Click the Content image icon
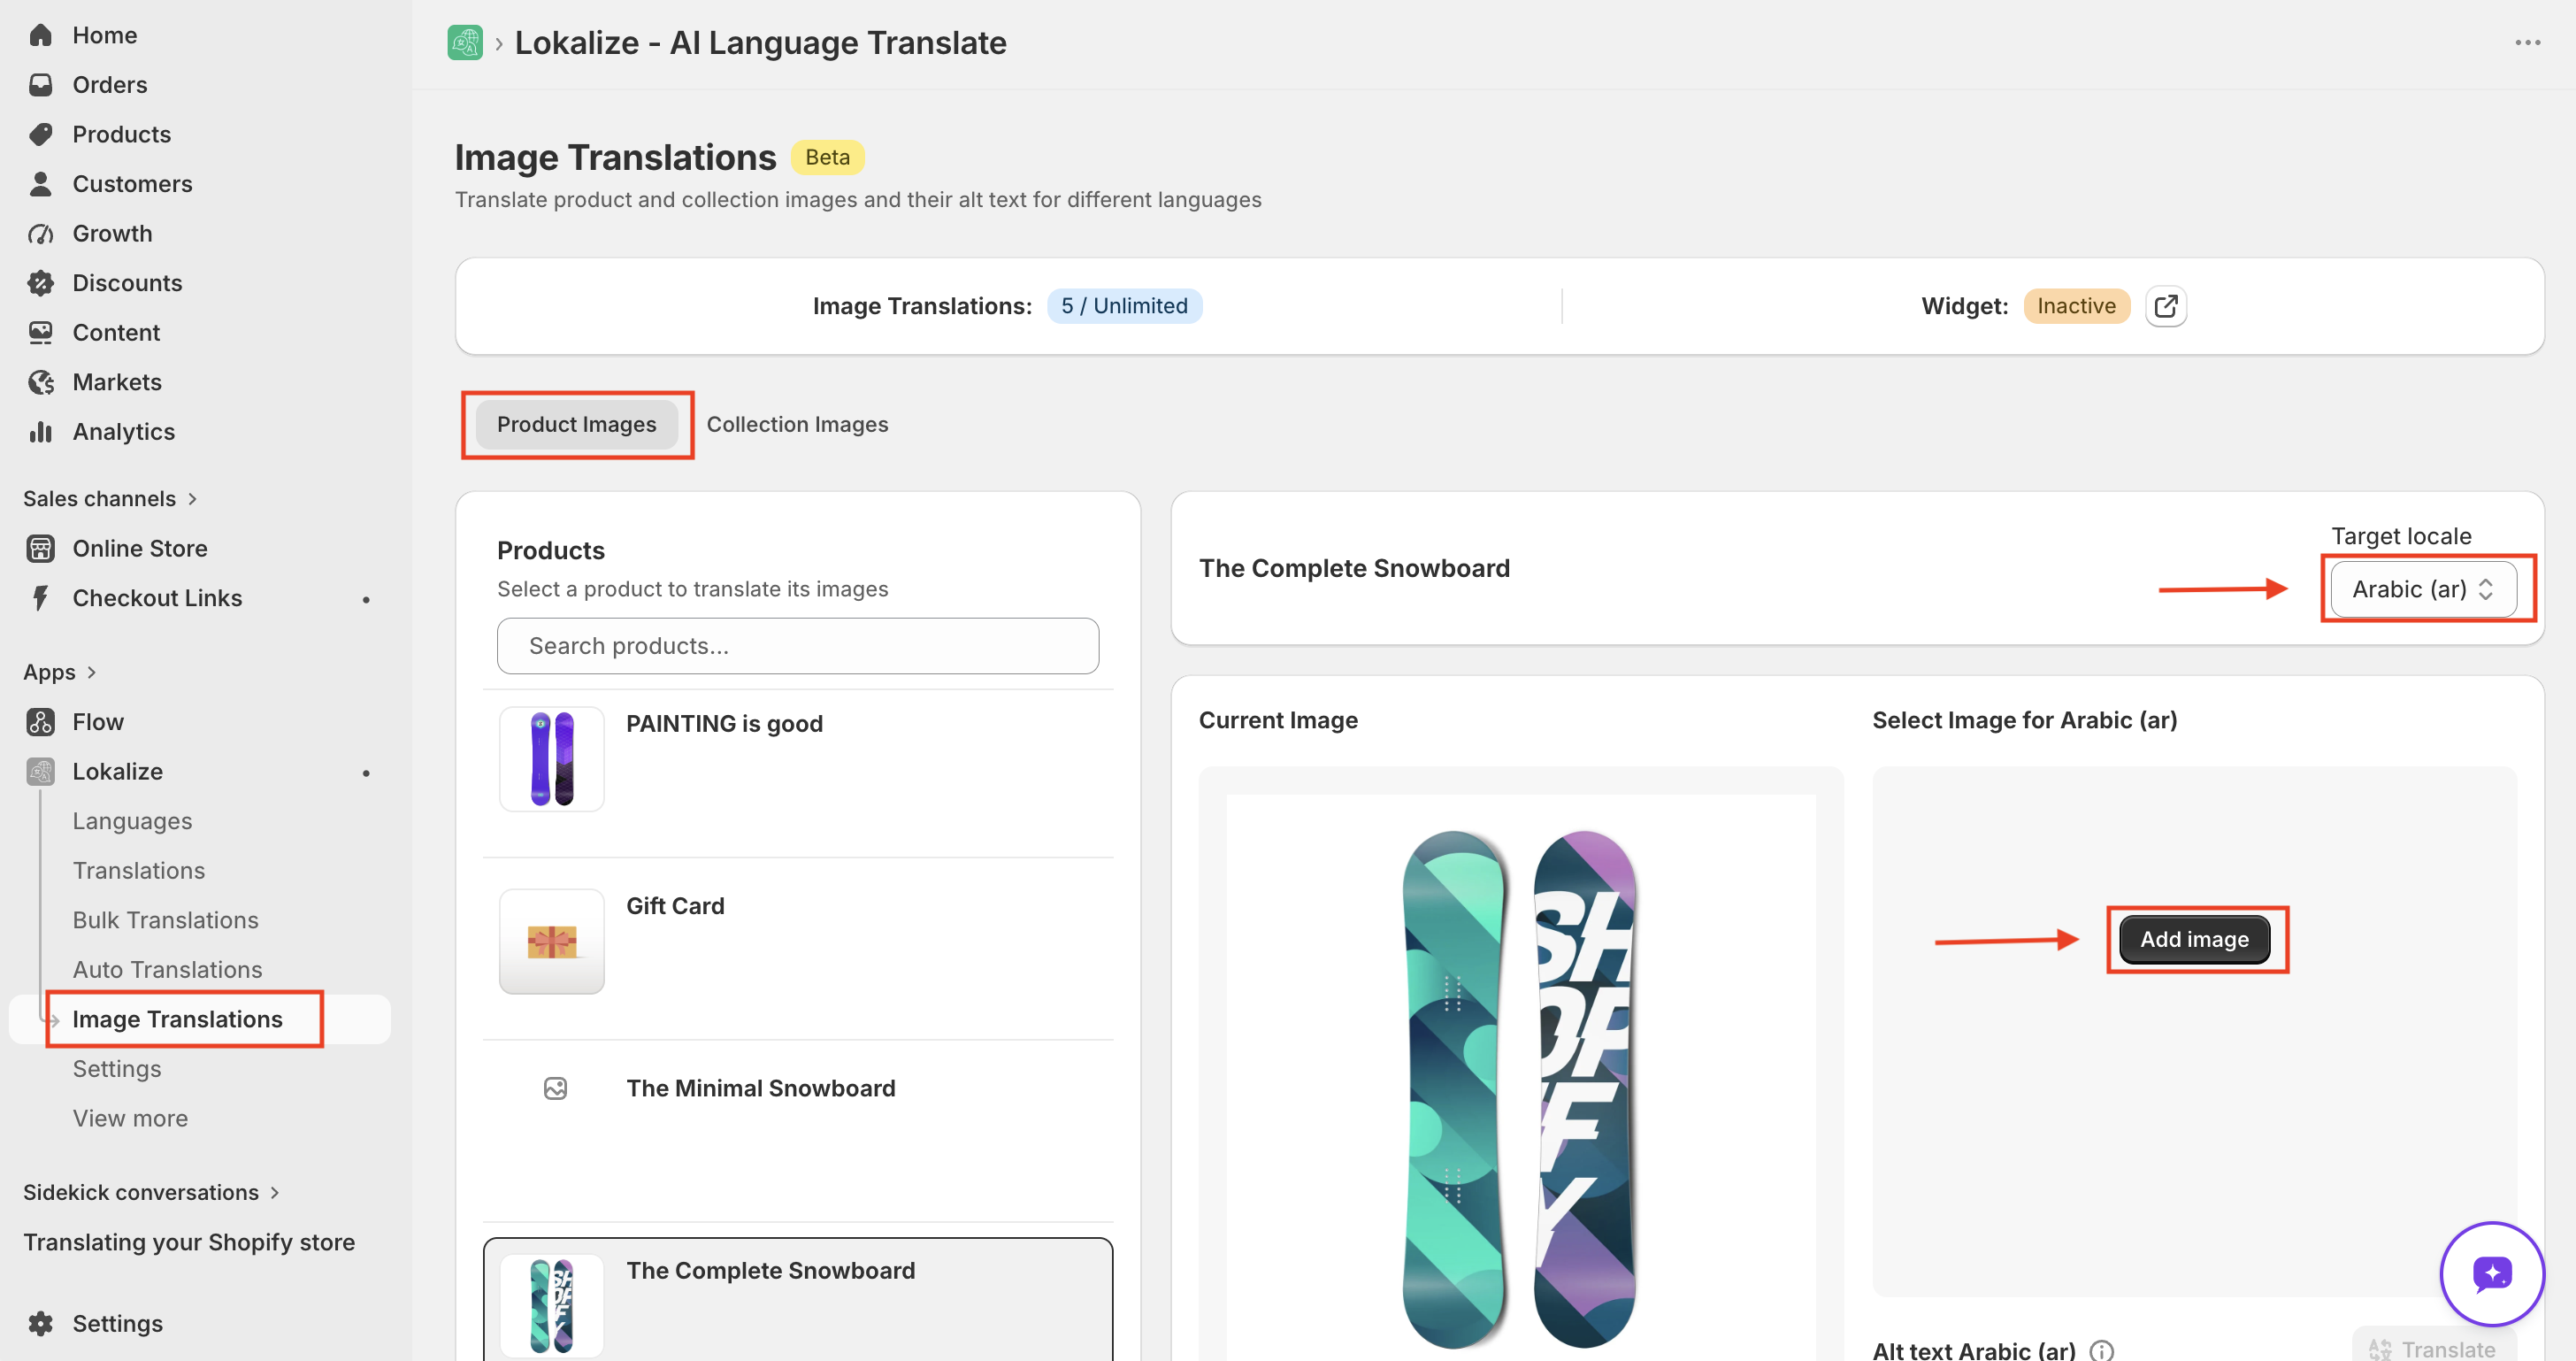Screen dimensions: 2576x1361 pos(40,332)
